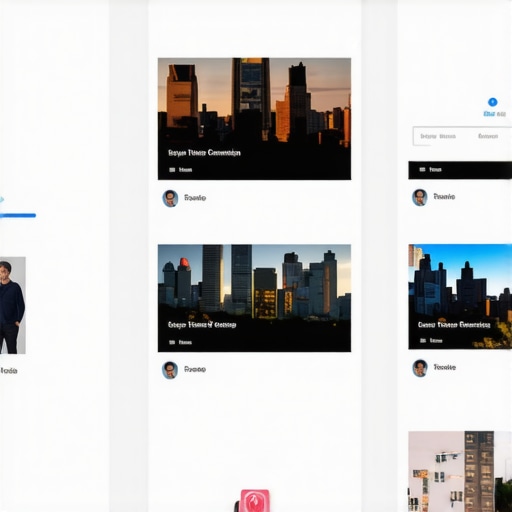Open the pale pink apartment building thumbnail
This screenshot has width=512, height=512.
(x=460, y=471)
